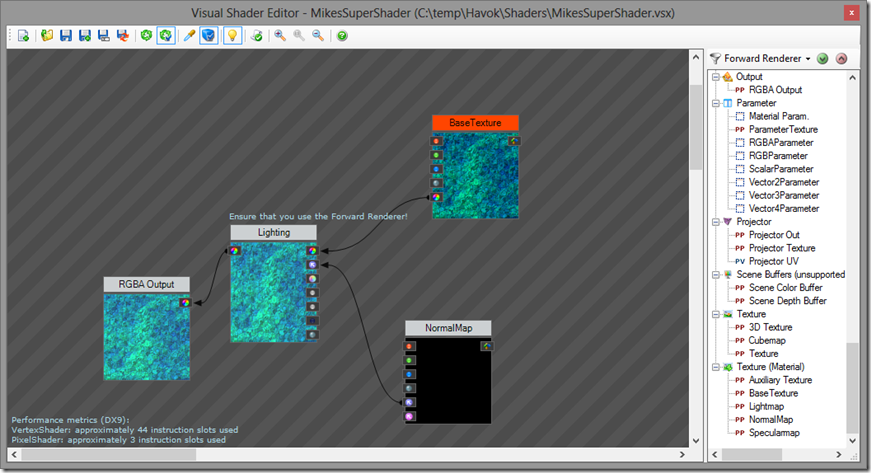Toggle the highlighted green refresh toolbar button
871x473 pixels.
point(166,36)
